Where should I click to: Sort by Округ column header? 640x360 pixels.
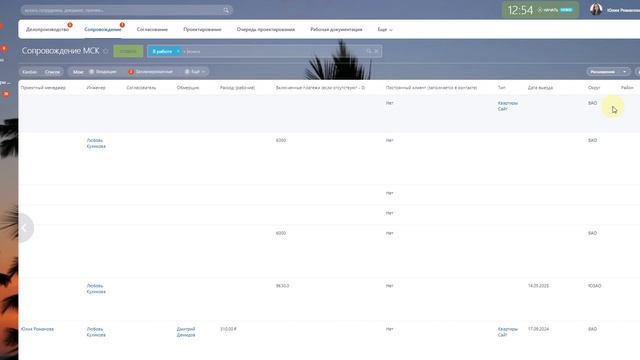pyautogui.click(x=594, y=88)
